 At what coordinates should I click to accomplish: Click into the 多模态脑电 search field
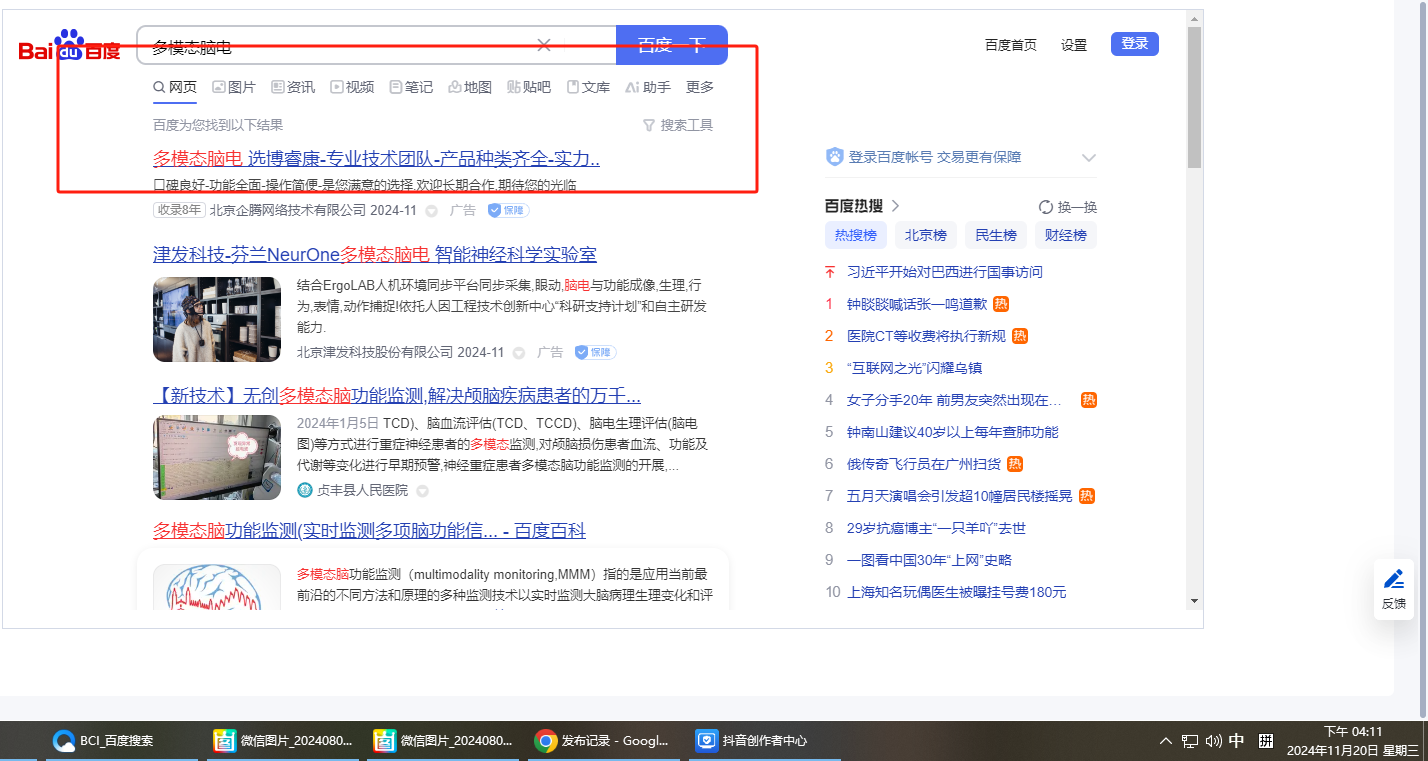click(x=340, y=46)
